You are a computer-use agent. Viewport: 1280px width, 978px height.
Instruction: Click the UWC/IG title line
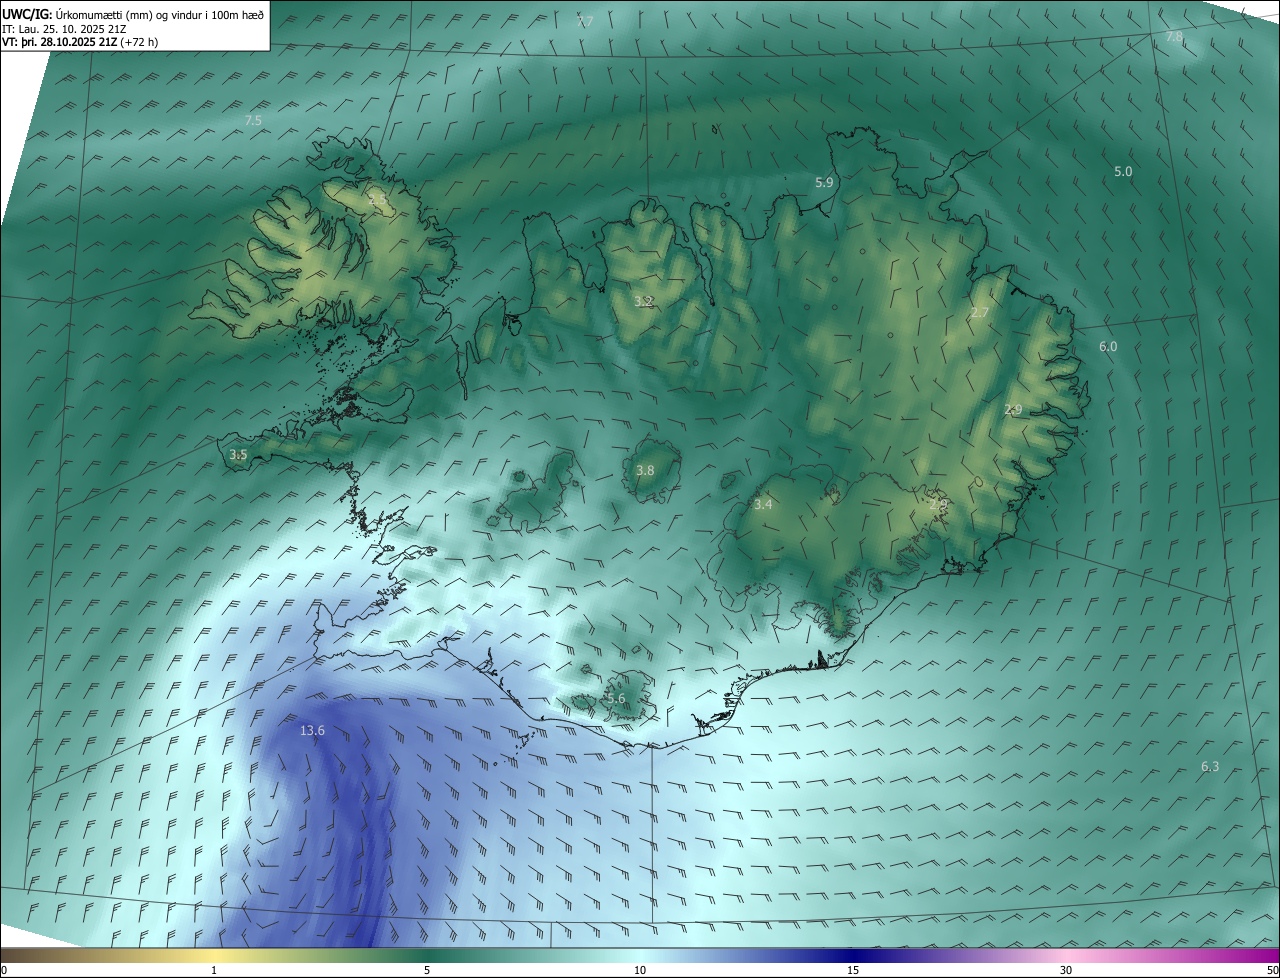pos(133,15)
